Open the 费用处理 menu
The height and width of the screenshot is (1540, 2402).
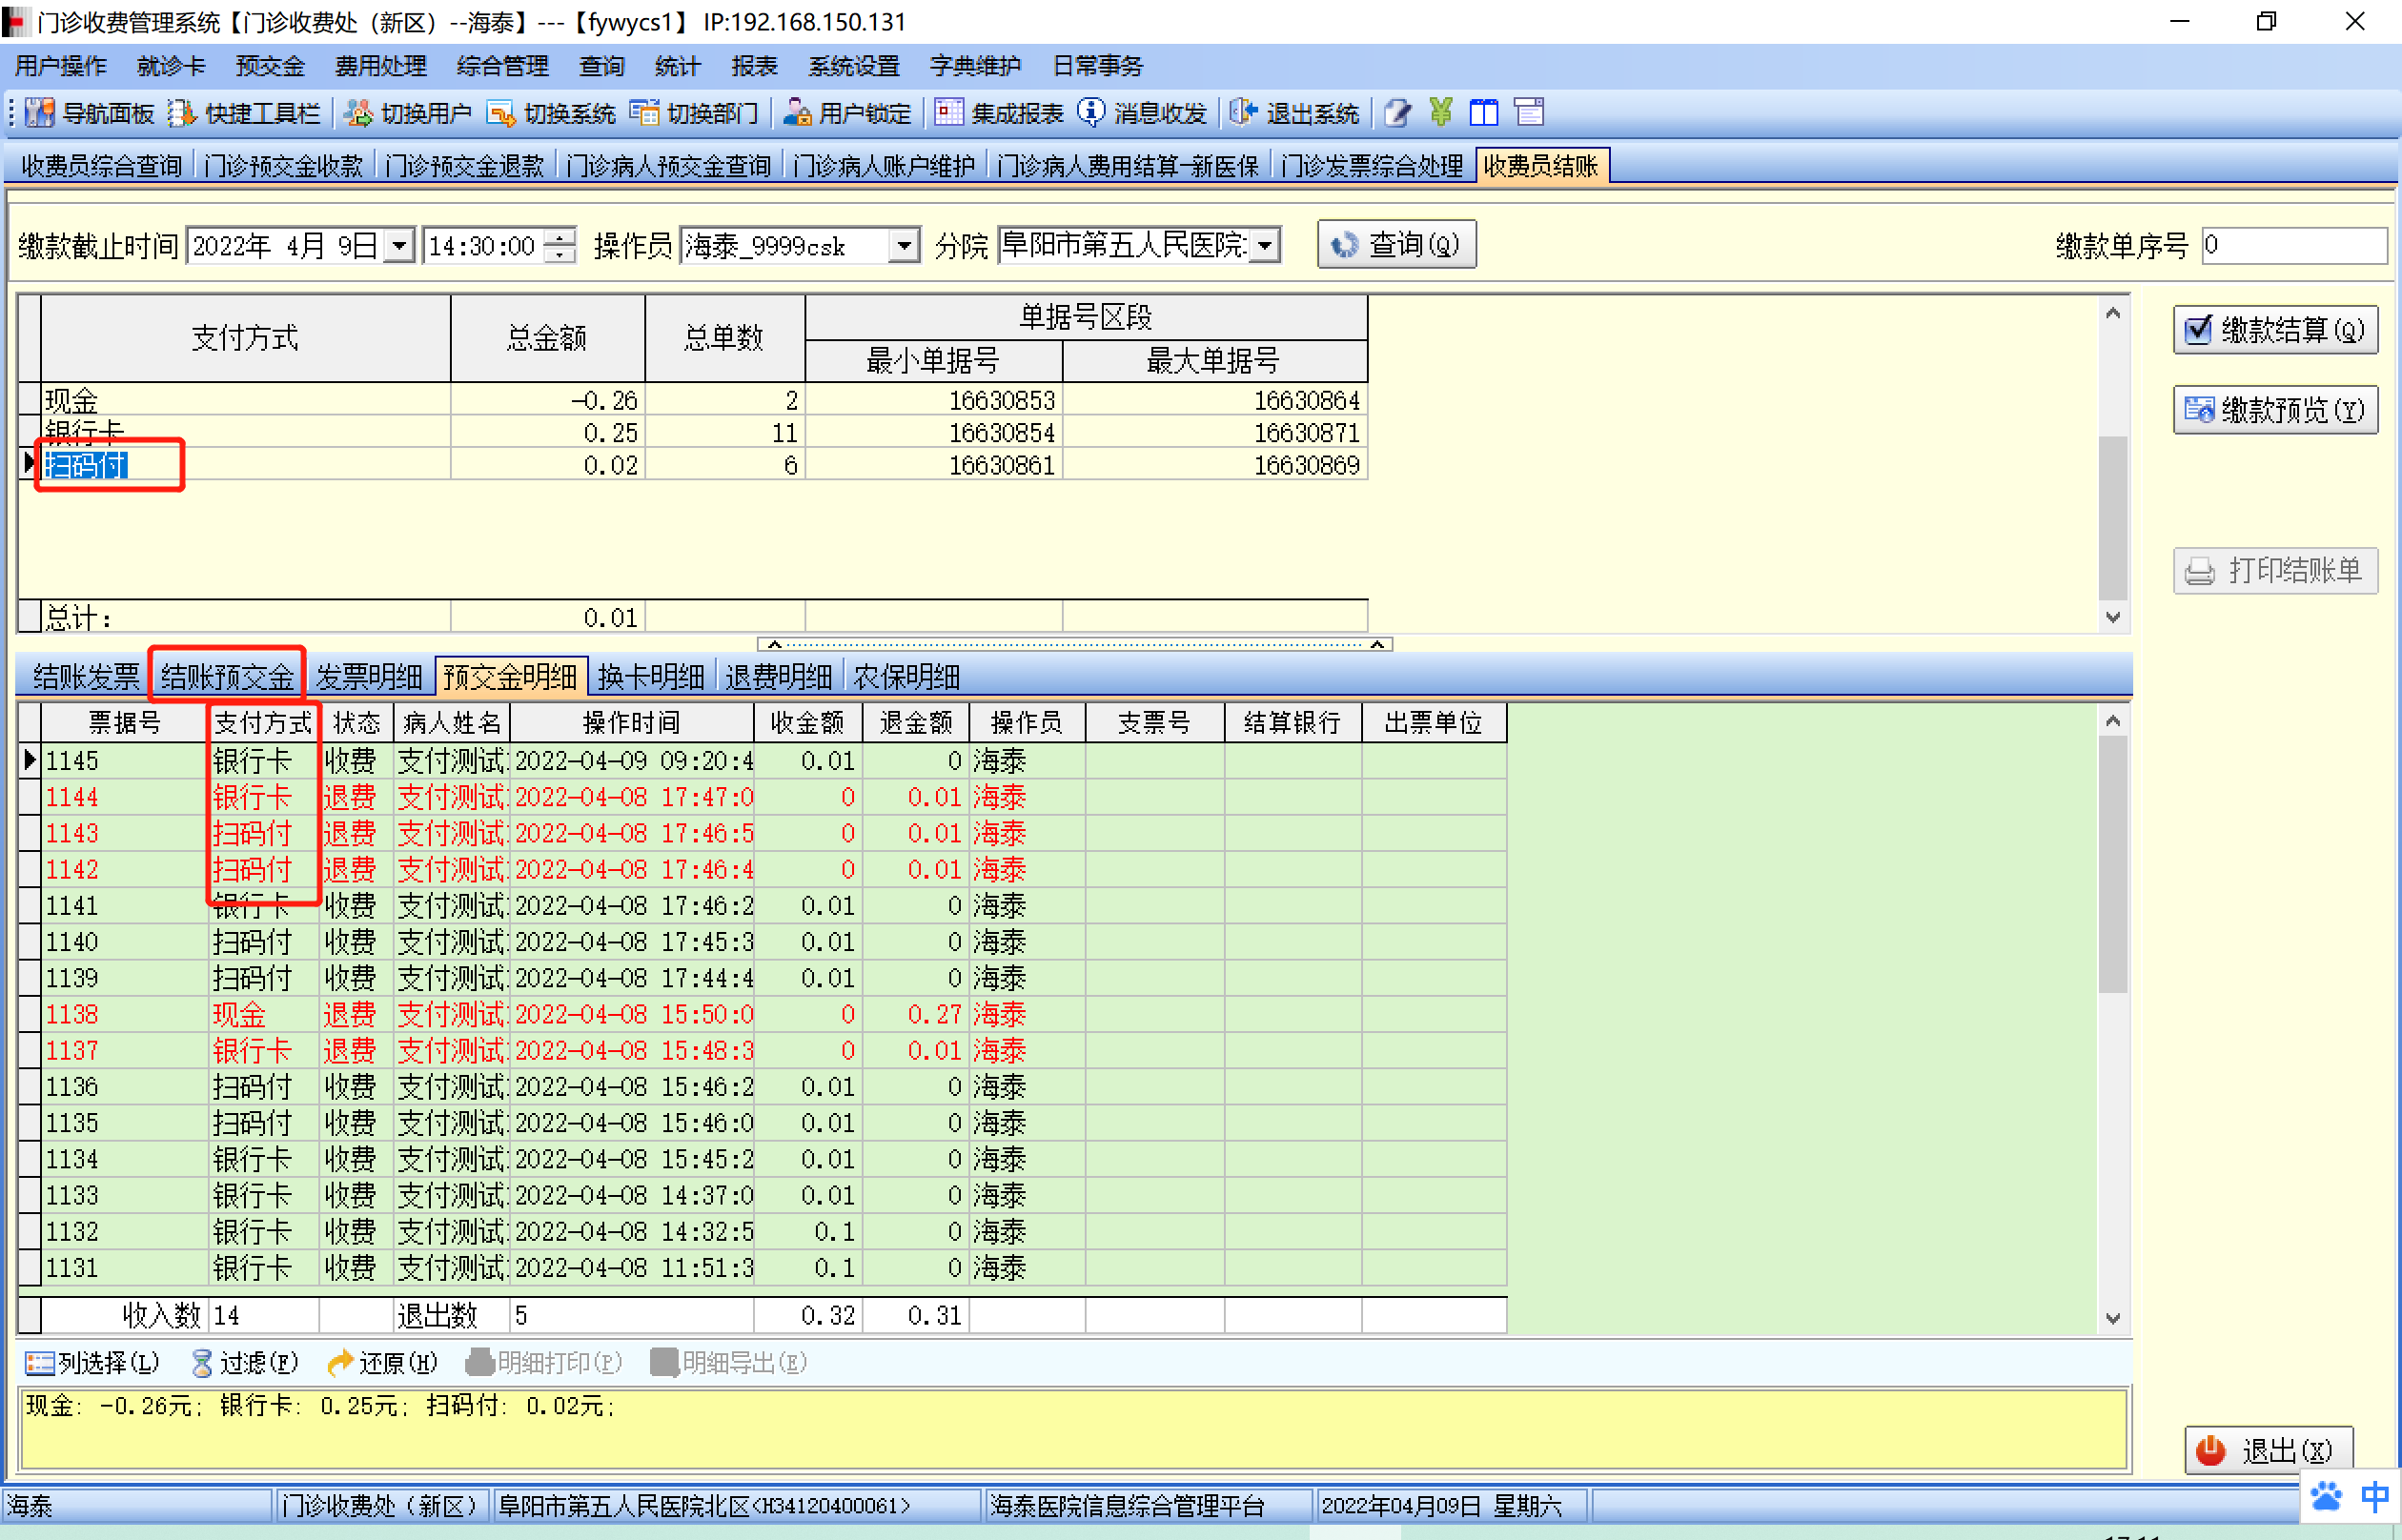pyautogui.click(x=380, y=66)
